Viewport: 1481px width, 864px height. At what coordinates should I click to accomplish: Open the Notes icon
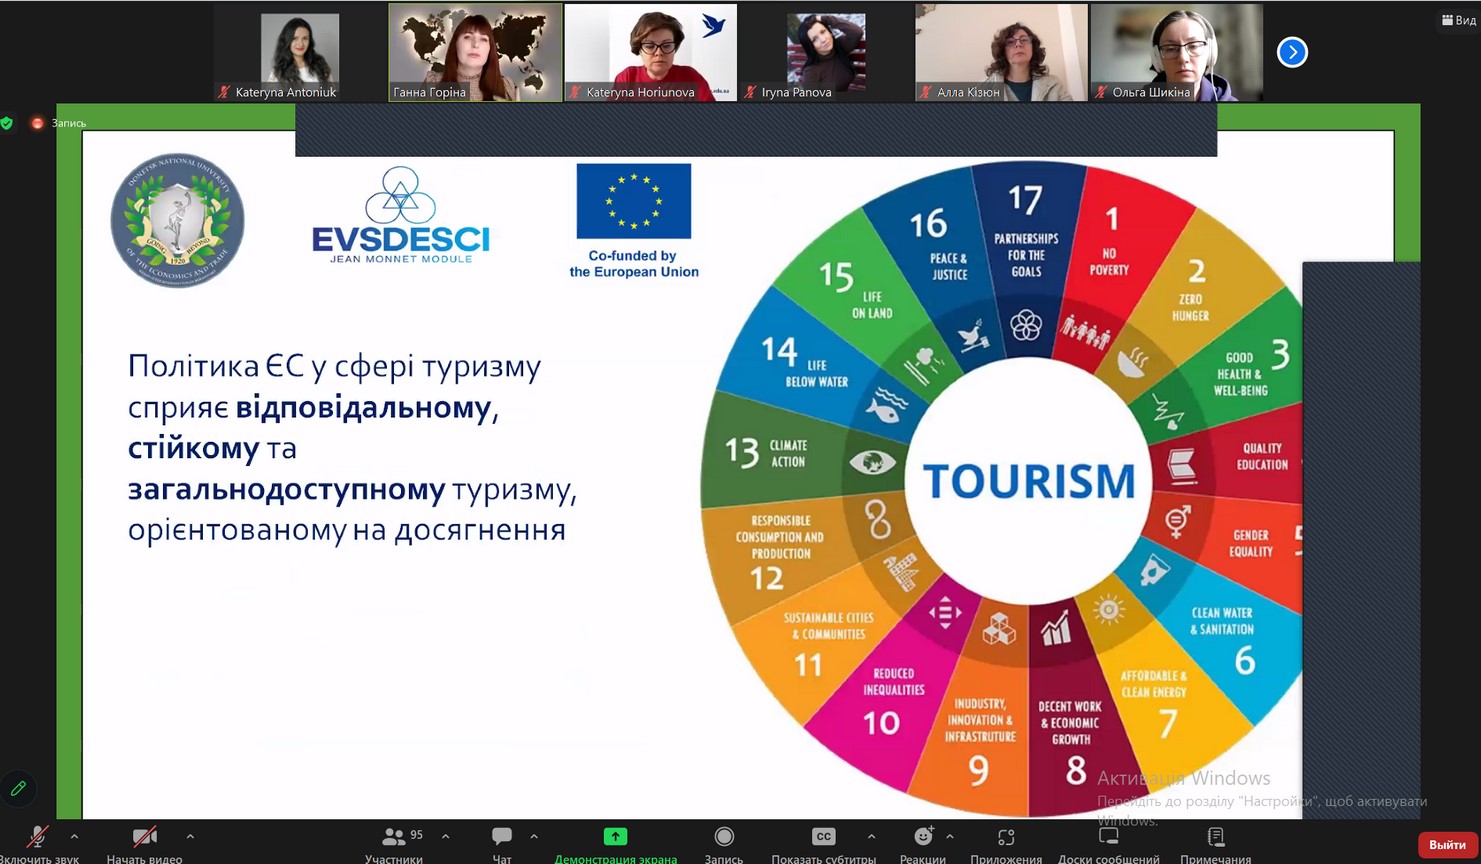(x=1216, y=837)
